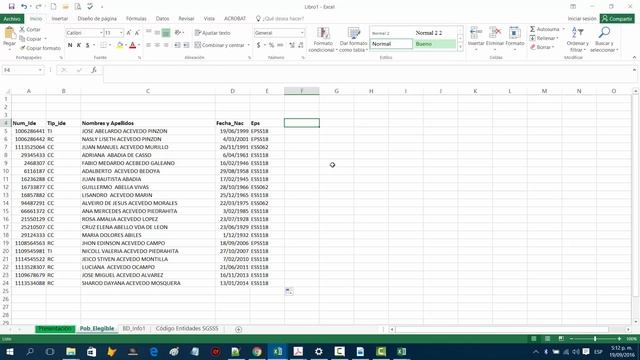This screenshot has width=640, height=360.
Task: Switch to the Datos tab
Action: click(162, 19)
